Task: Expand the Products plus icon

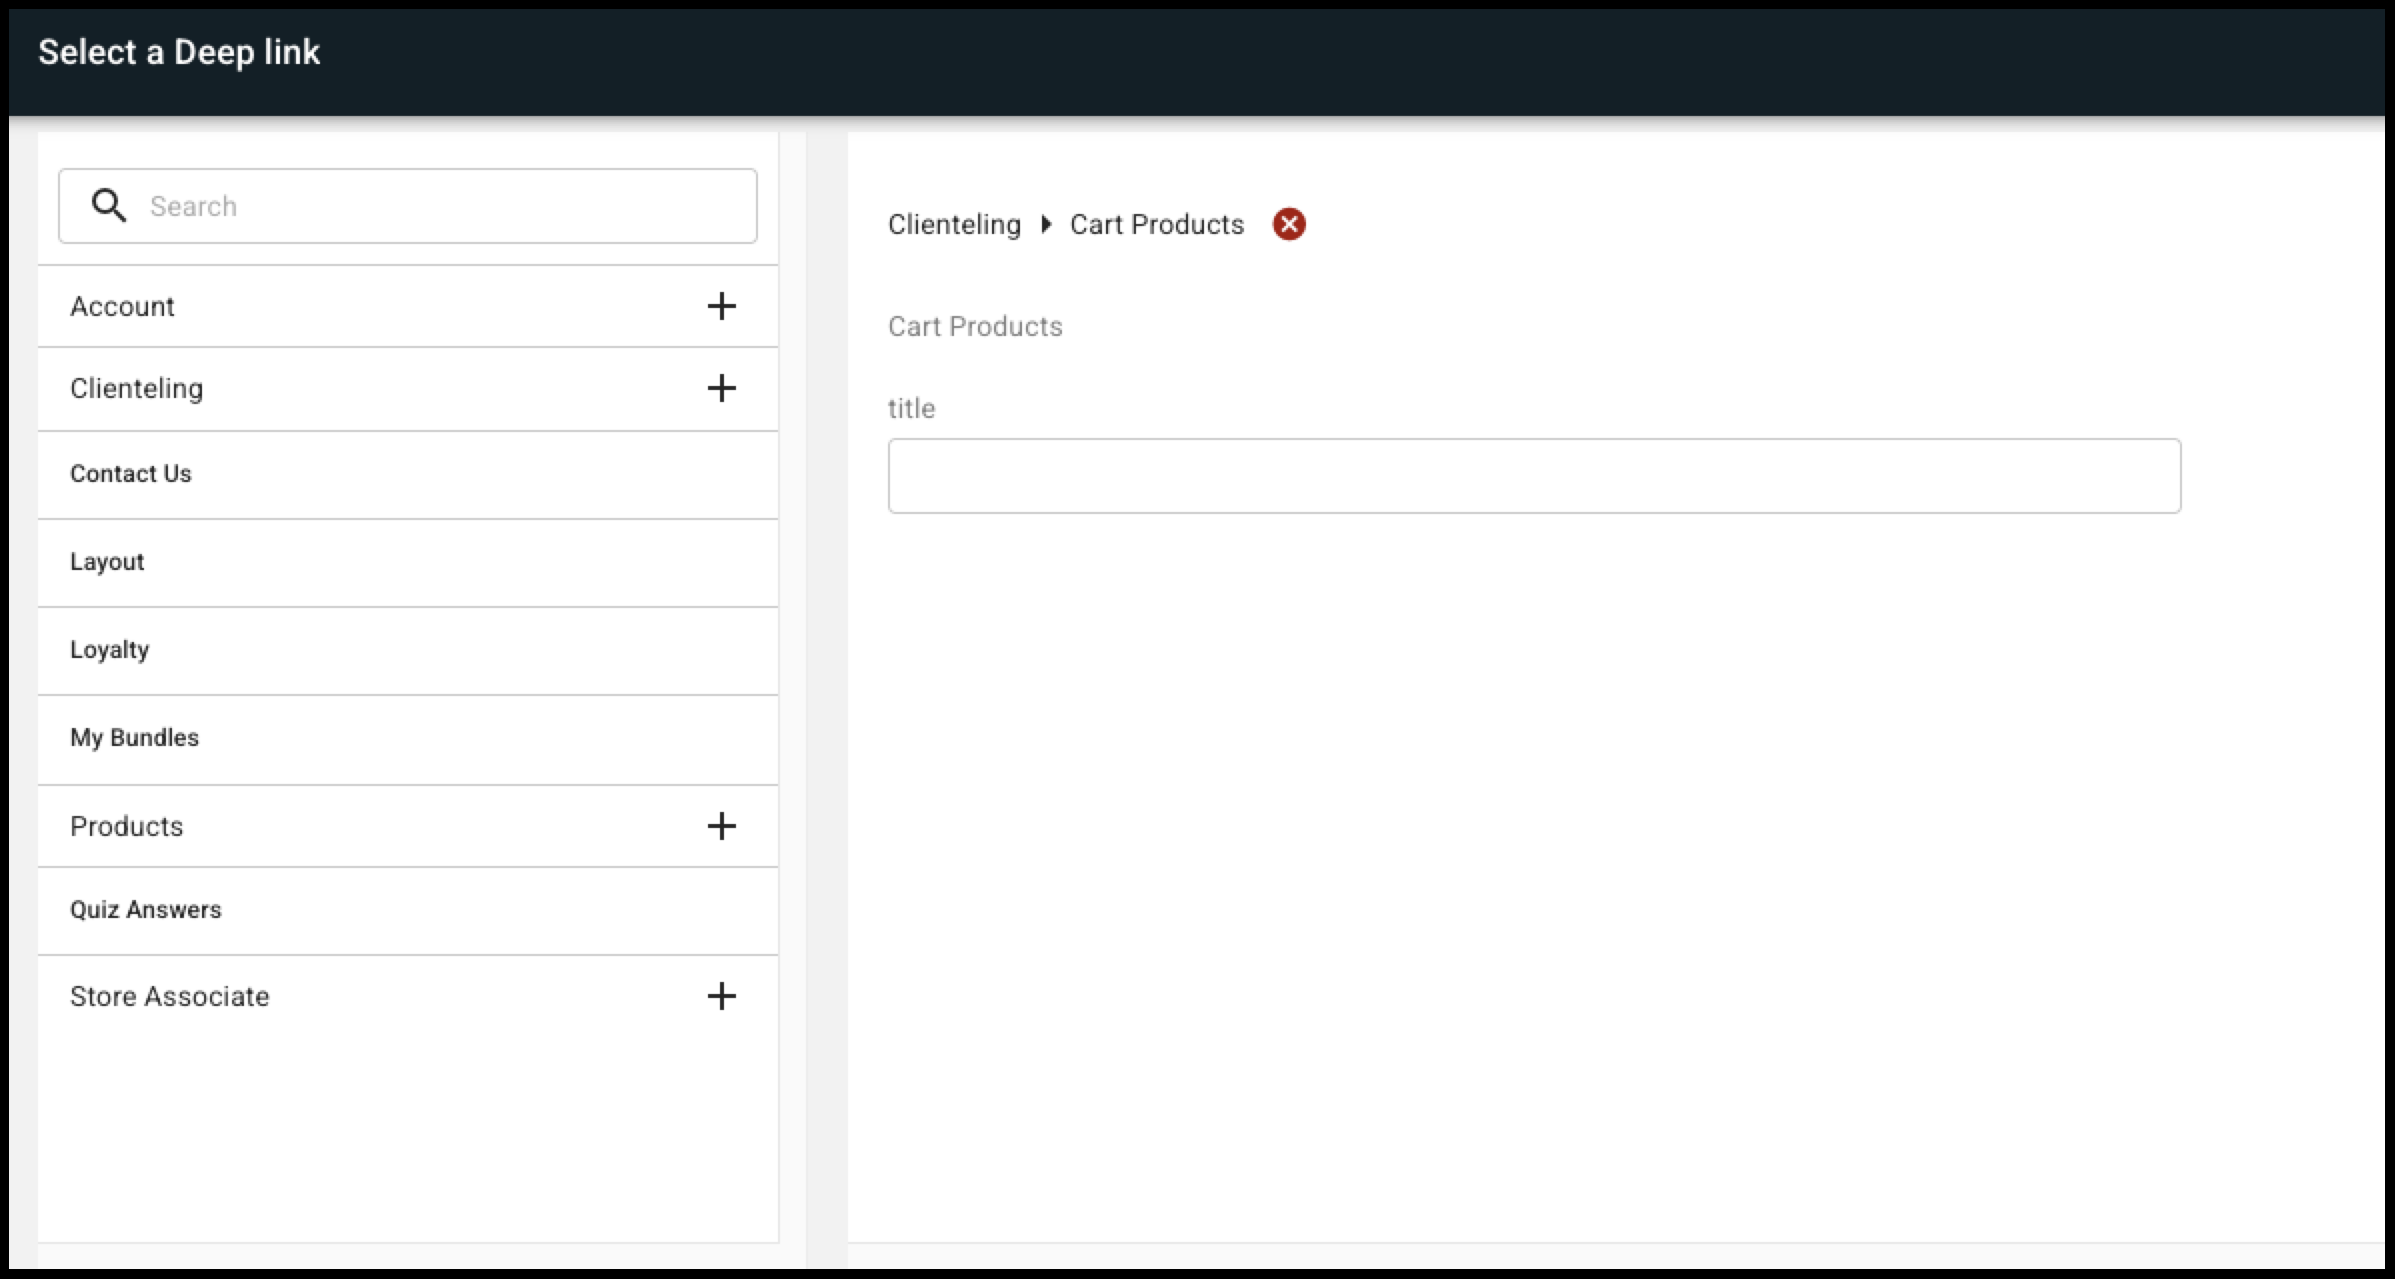Action: [x=721, y=826]
